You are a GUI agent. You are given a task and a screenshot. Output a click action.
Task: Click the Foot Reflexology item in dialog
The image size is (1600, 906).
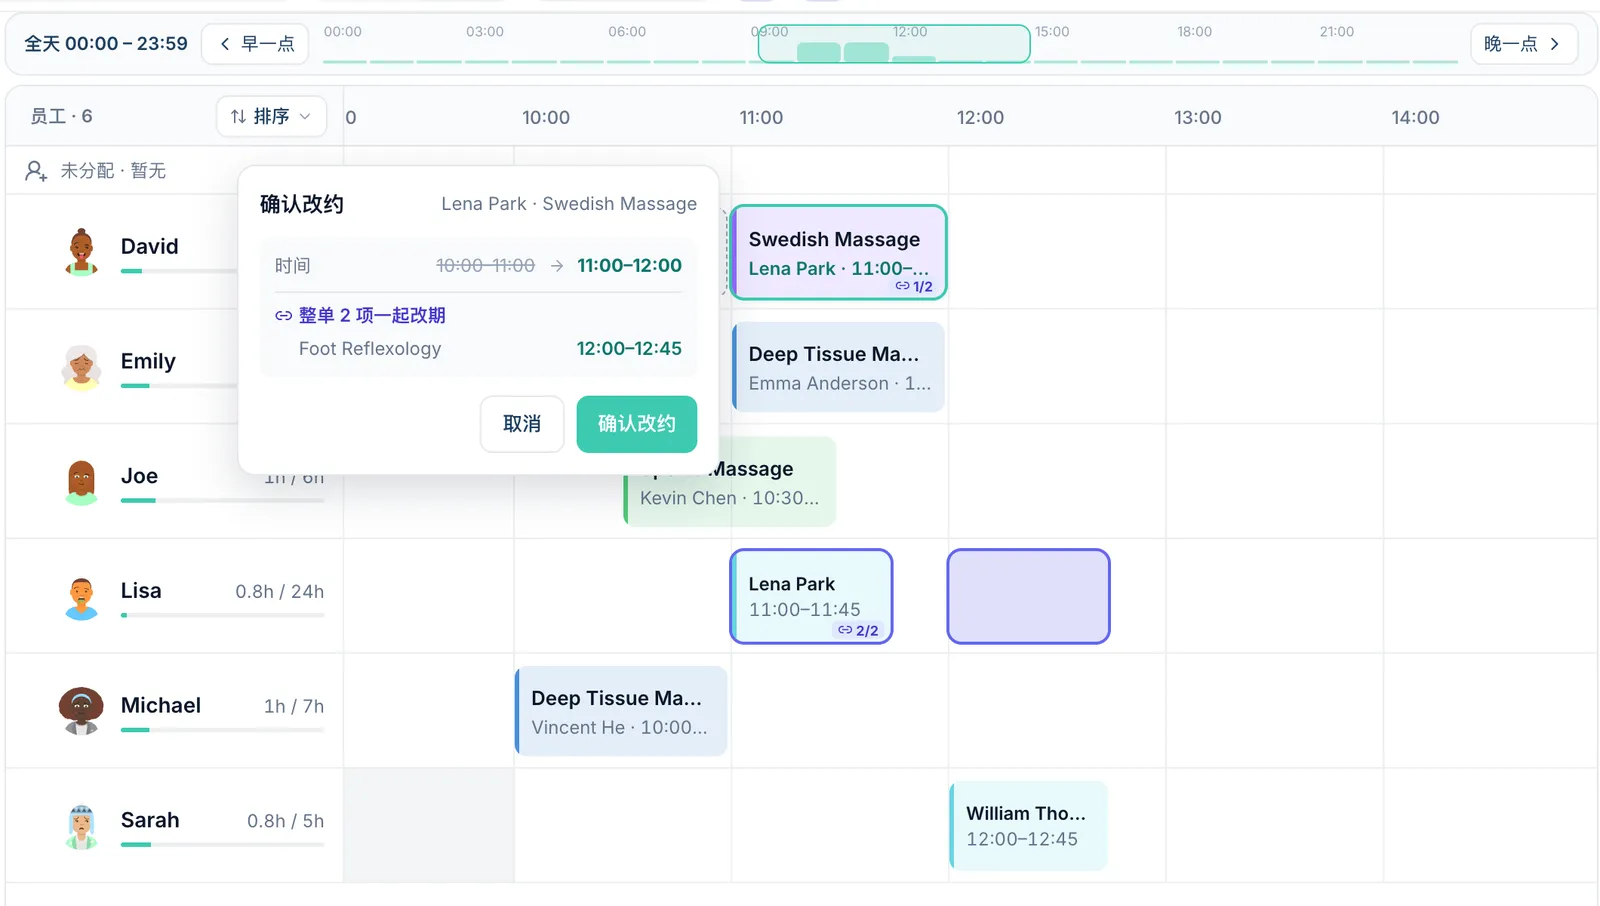coord(370,349)
